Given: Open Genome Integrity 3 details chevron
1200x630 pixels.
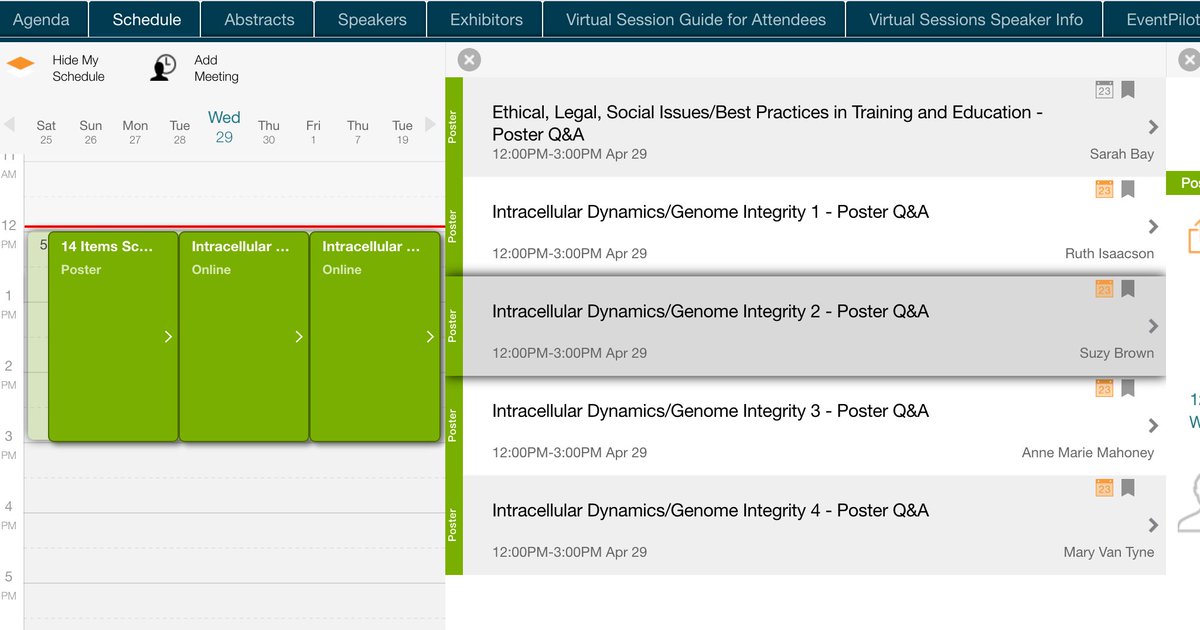Looking at the screenshot, I should (1153, 425).
